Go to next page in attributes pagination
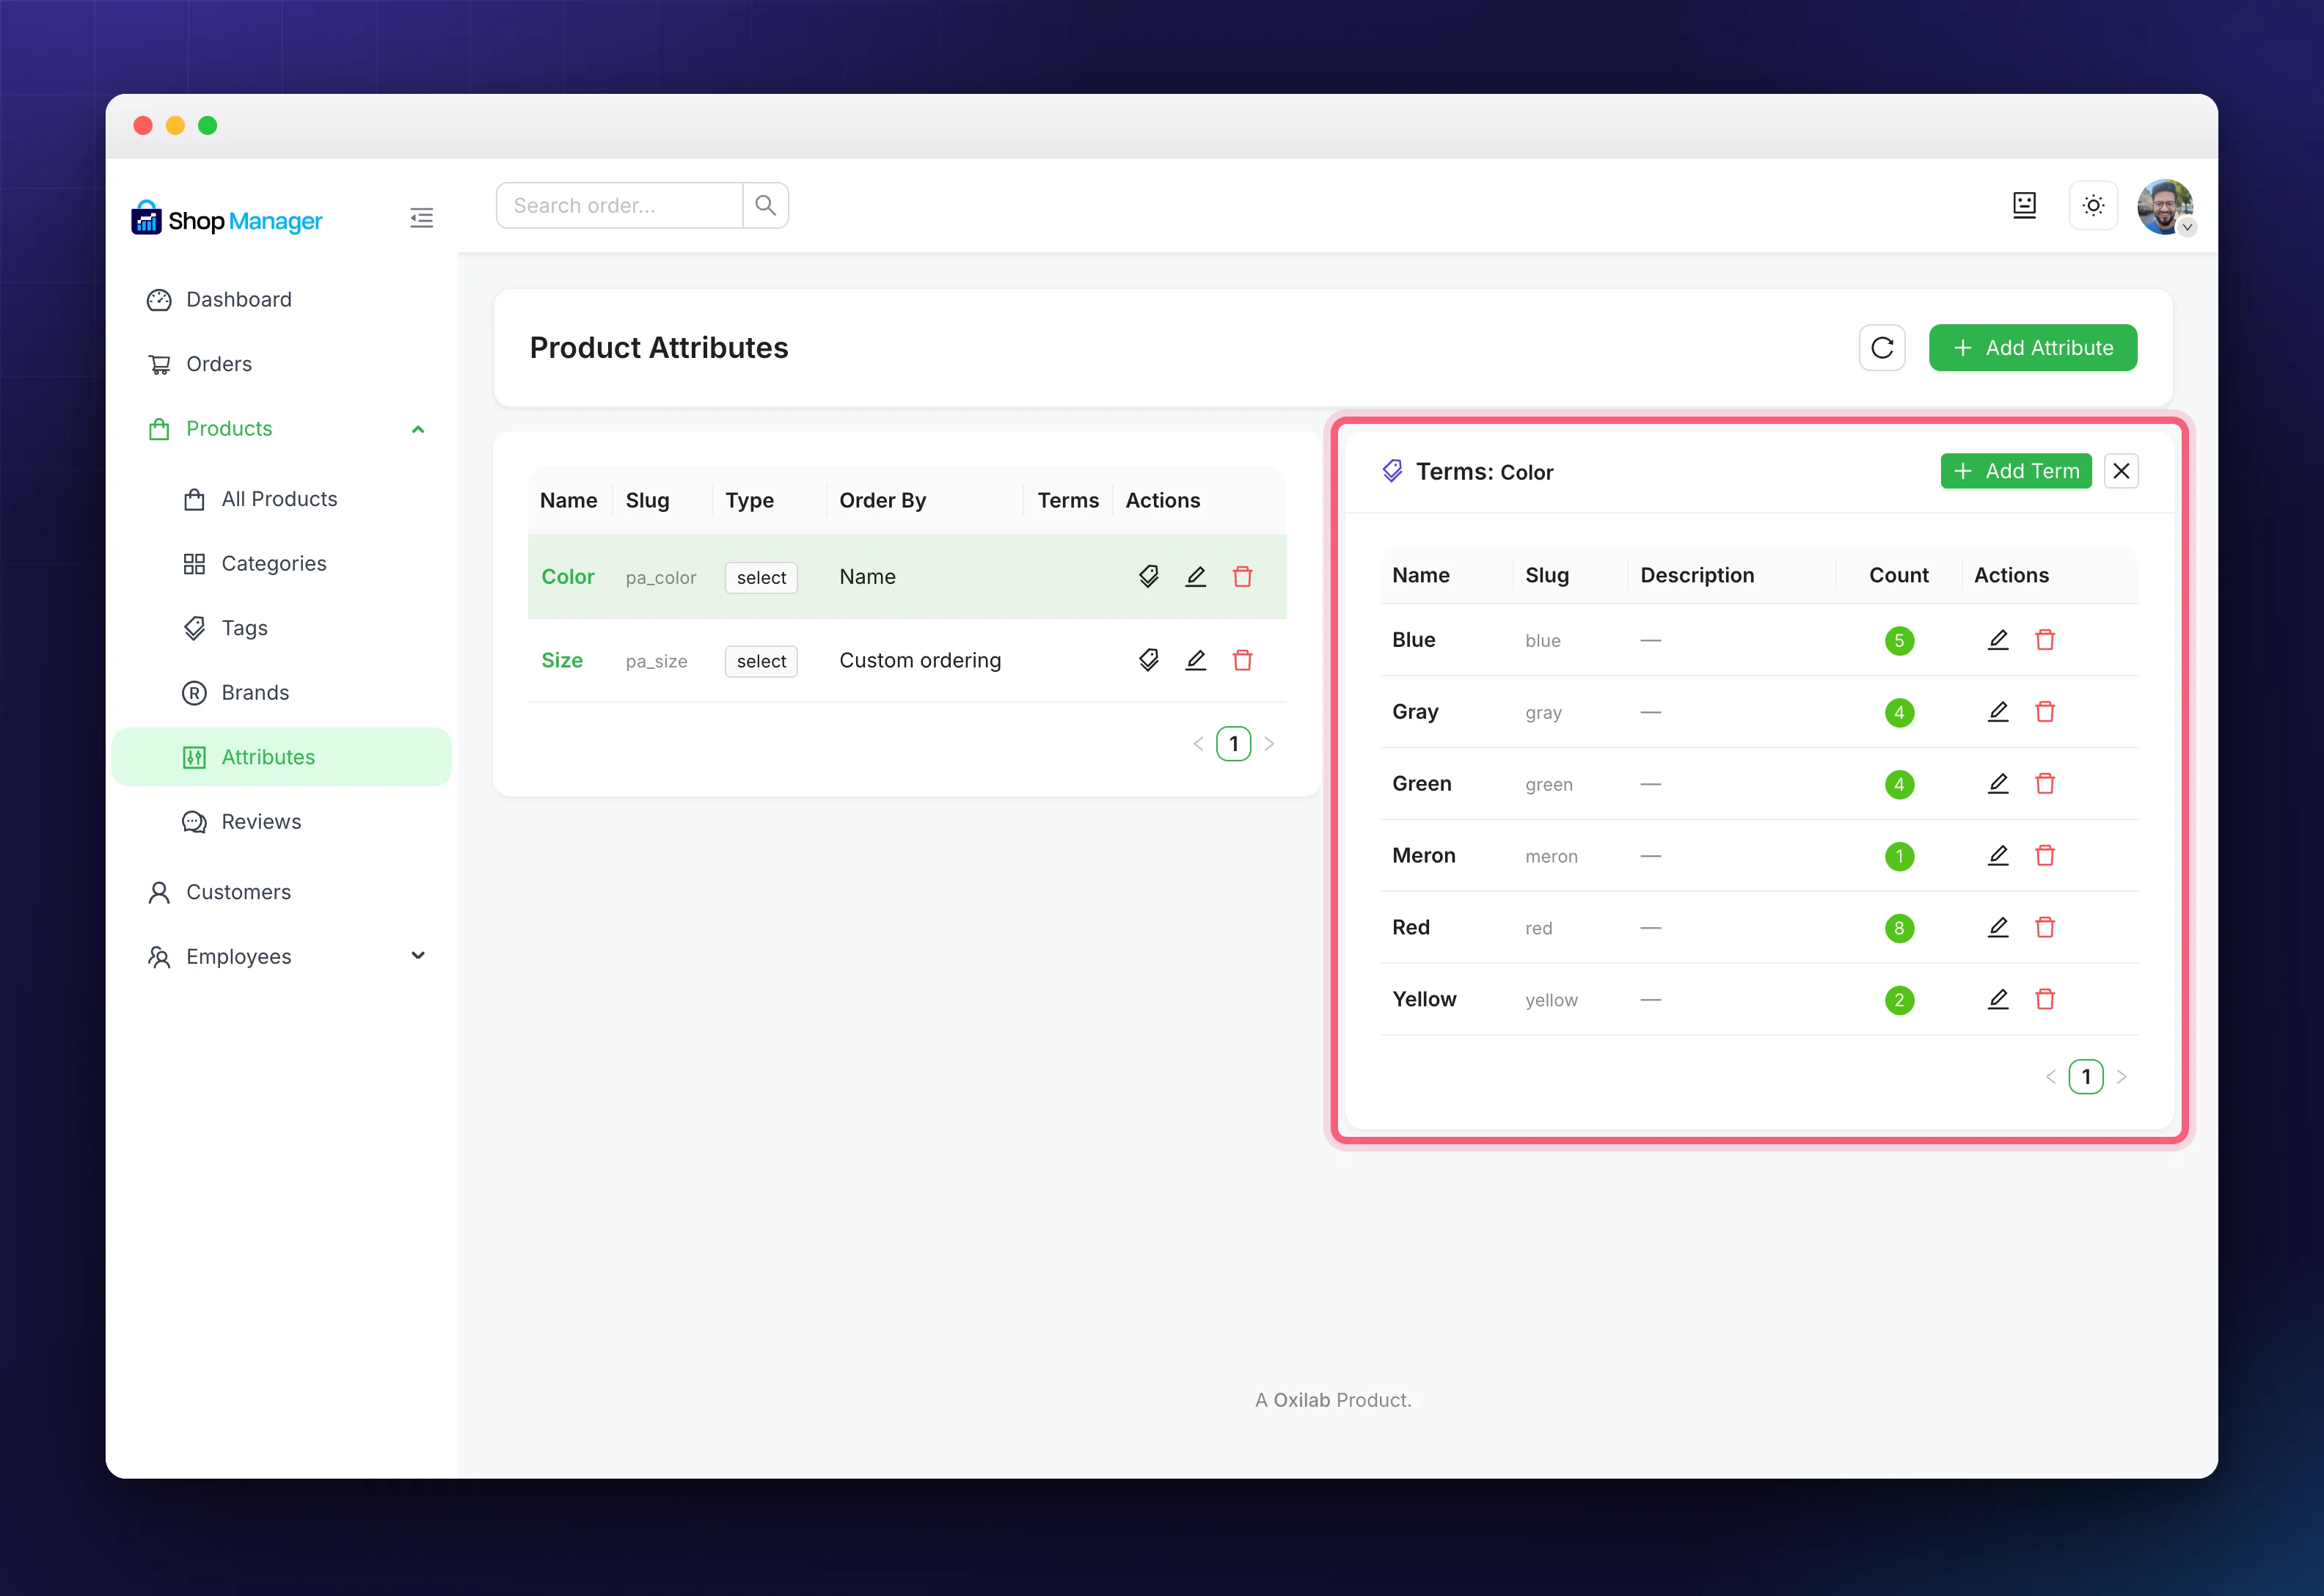 point(1270,744)
